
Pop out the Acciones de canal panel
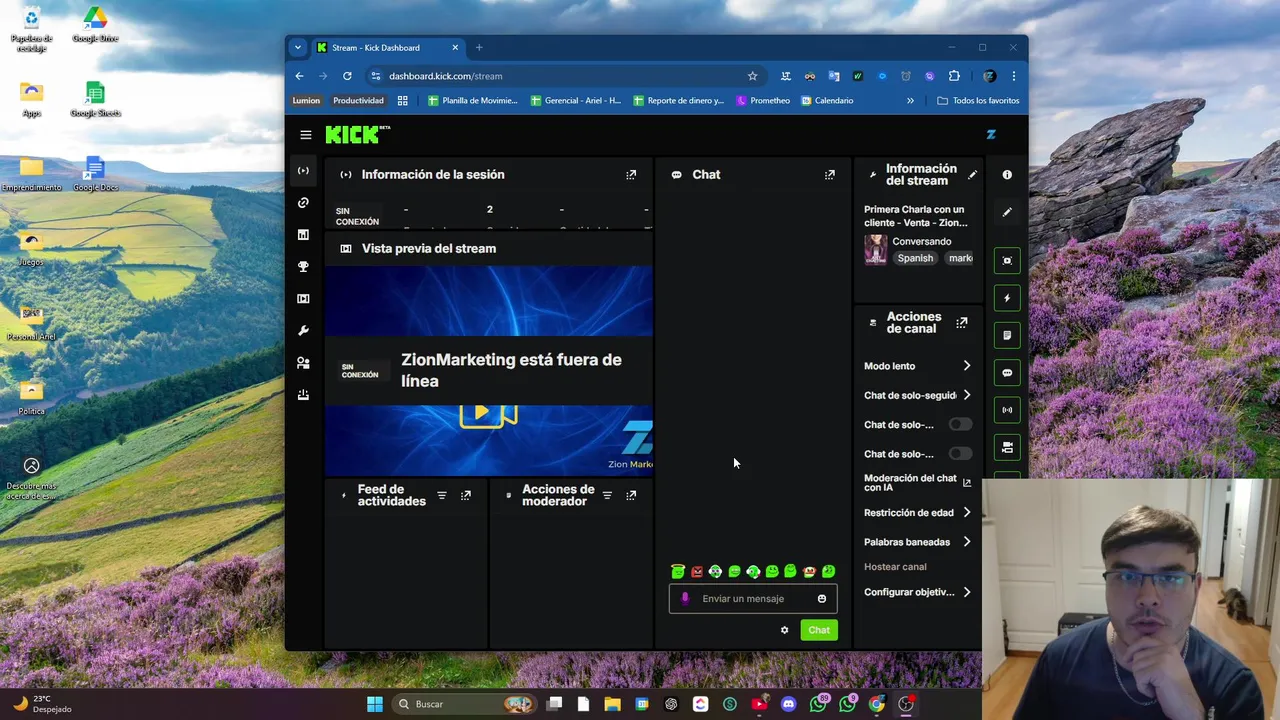(x=962, y=323)
